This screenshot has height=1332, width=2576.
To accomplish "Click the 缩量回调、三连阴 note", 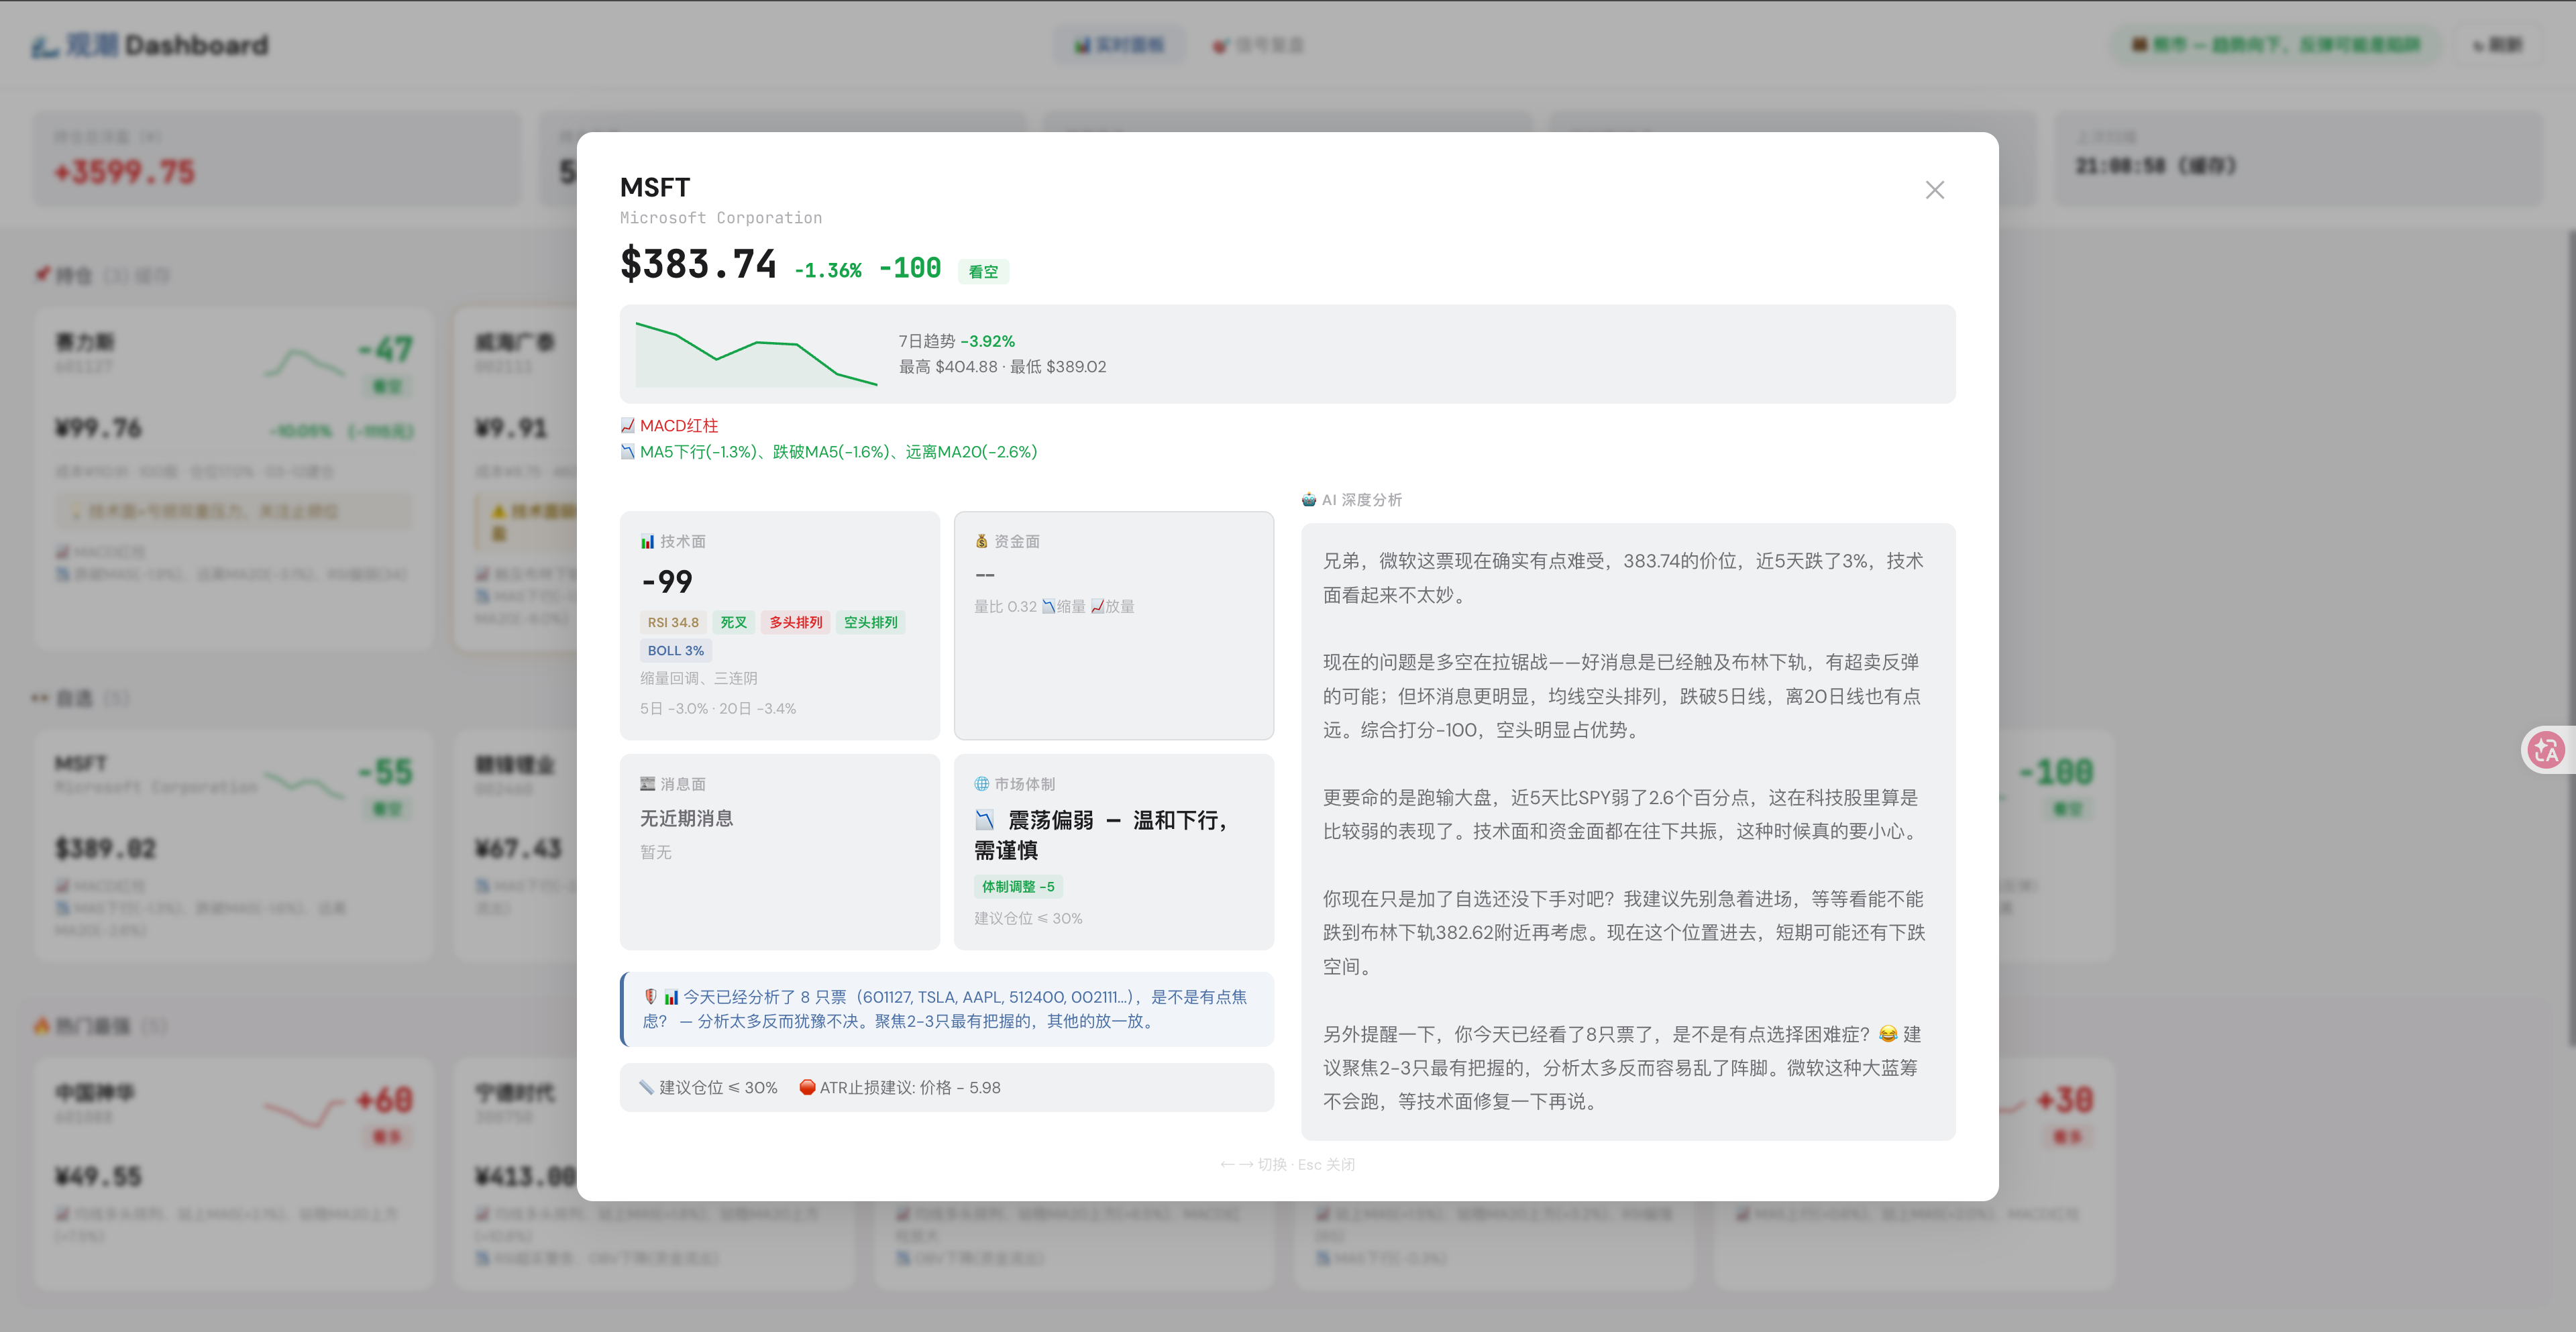I will tap(699, 678).
